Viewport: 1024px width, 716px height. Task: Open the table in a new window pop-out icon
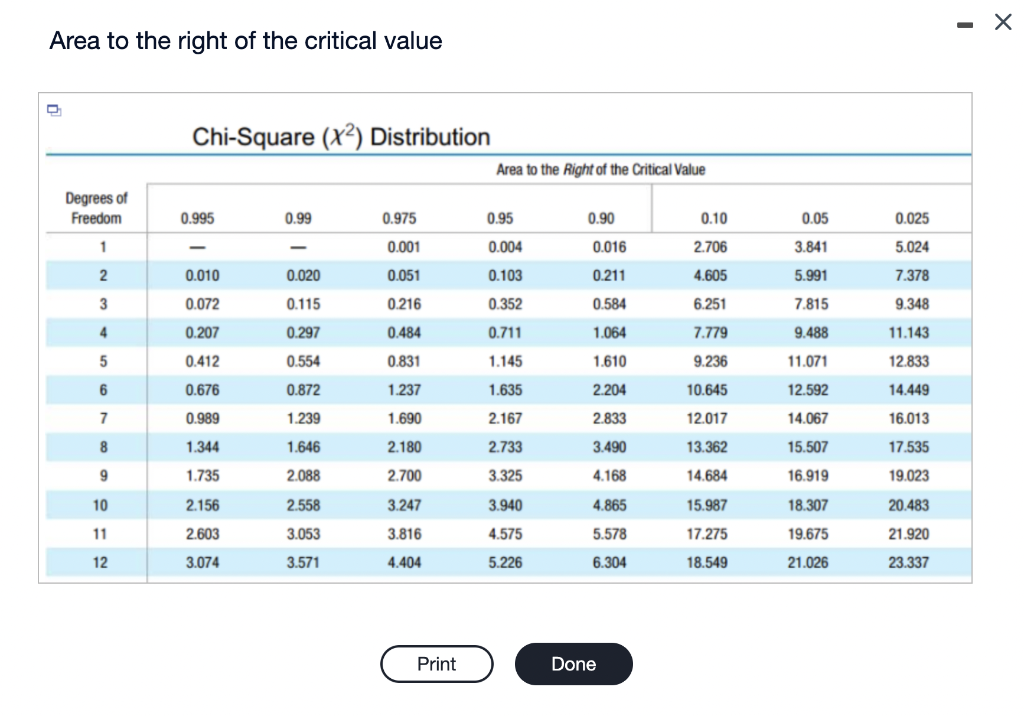click(x=53, y=110)
